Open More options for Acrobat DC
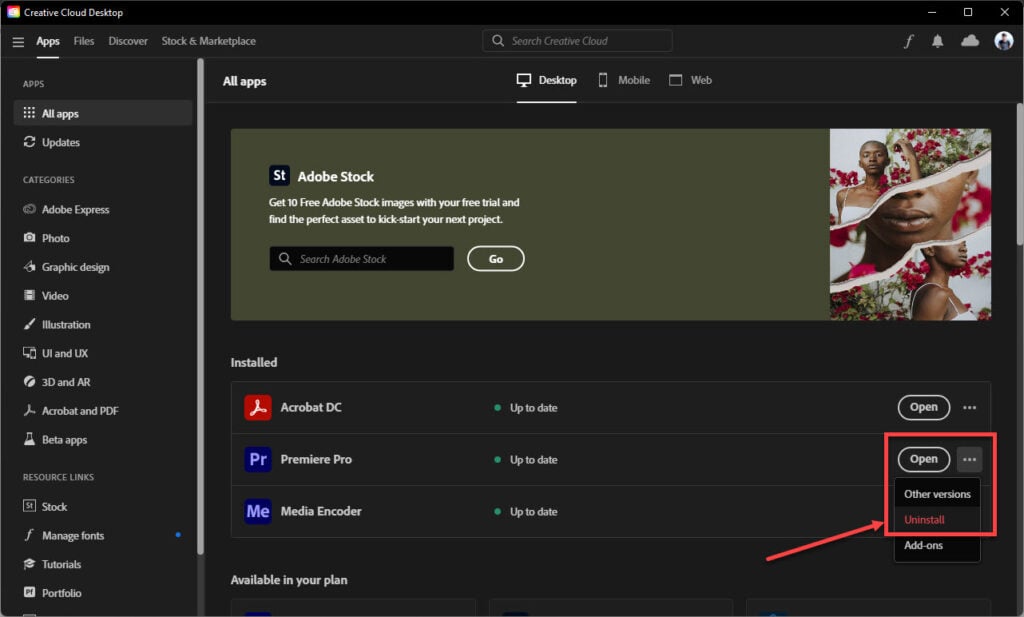 point(969,407)
